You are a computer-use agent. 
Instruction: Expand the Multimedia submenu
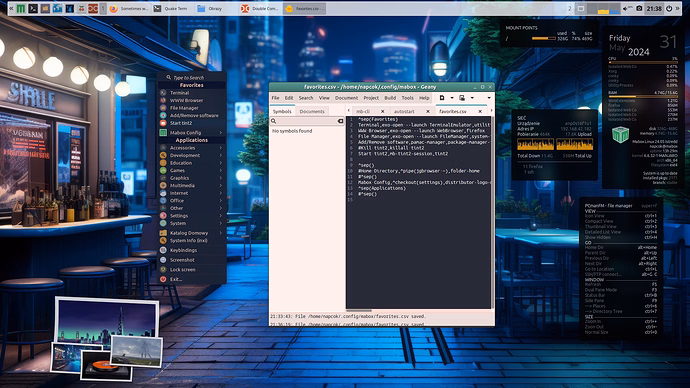(192, 185)
